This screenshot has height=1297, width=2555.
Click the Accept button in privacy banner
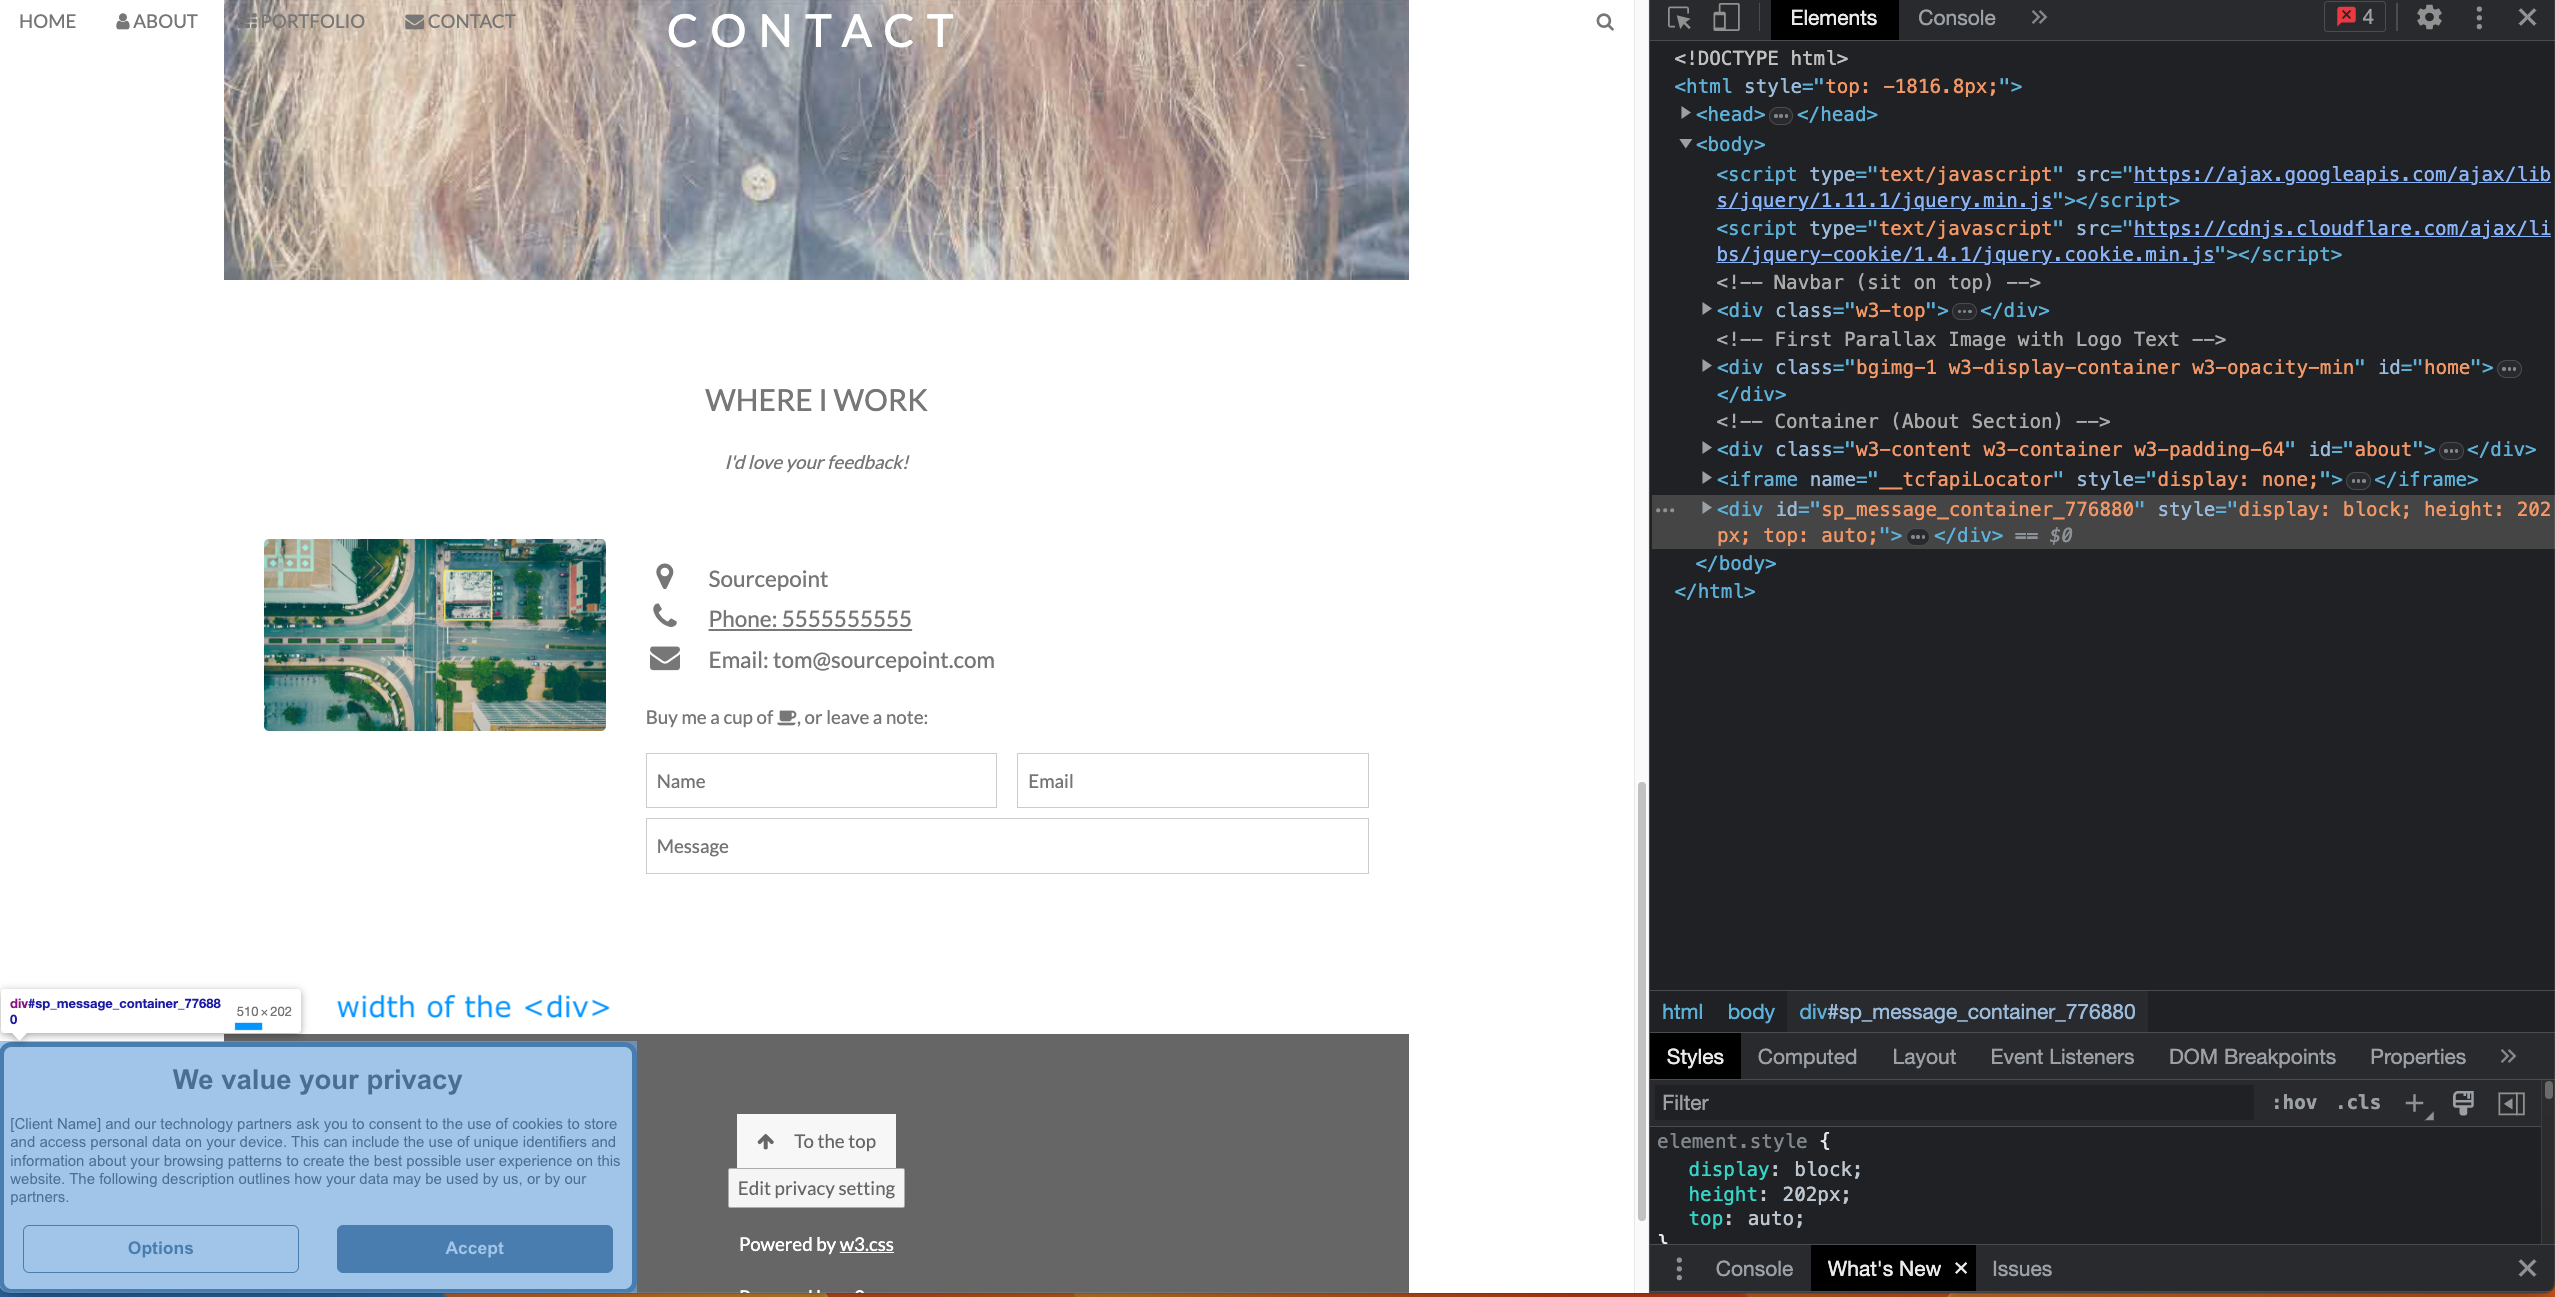click(x=474, y=1248)
